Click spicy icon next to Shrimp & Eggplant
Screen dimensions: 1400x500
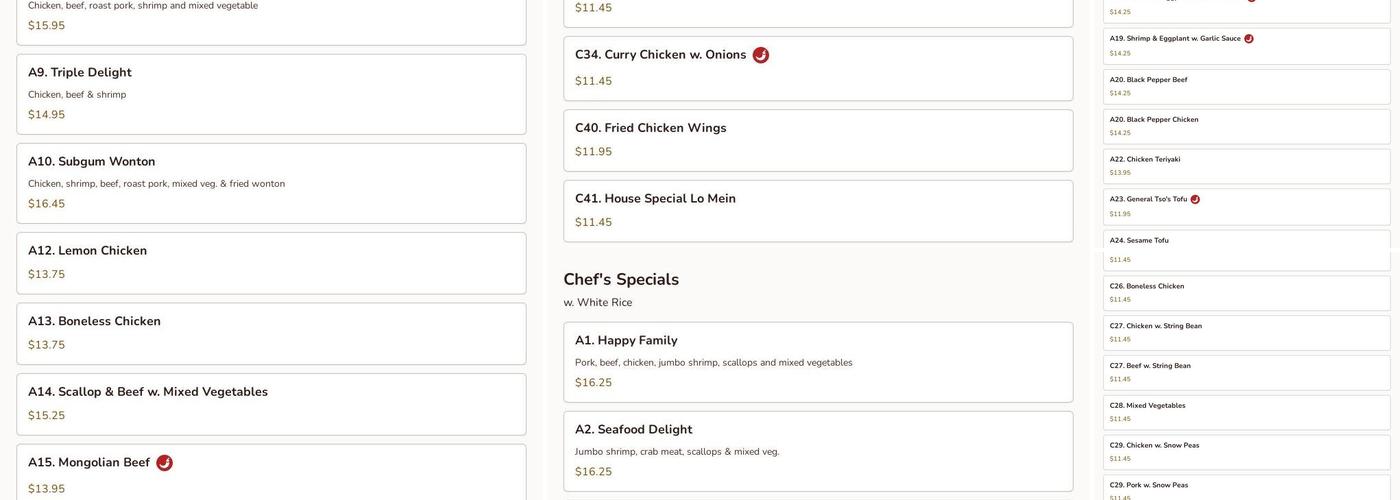(x=1249, y=39)
